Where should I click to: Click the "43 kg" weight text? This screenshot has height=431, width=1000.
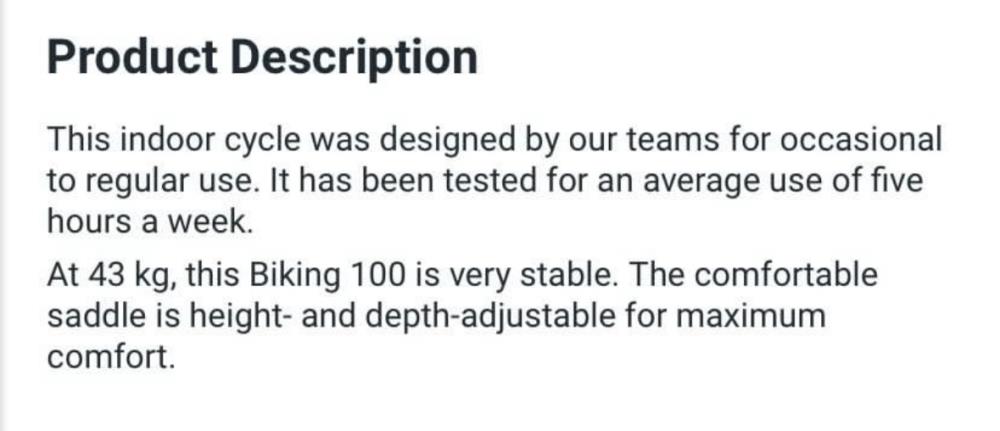(x=128, y=277)
